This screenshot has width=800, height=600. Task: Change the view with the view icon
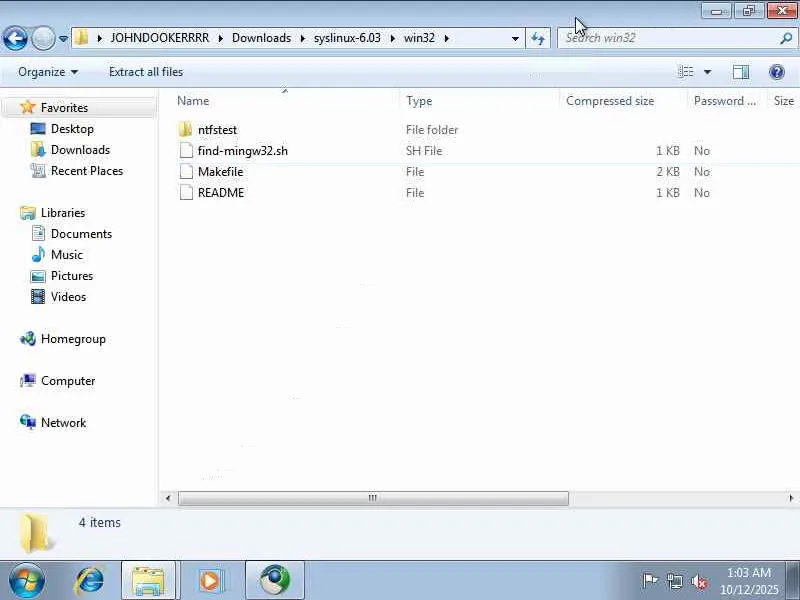click(686, 72)
